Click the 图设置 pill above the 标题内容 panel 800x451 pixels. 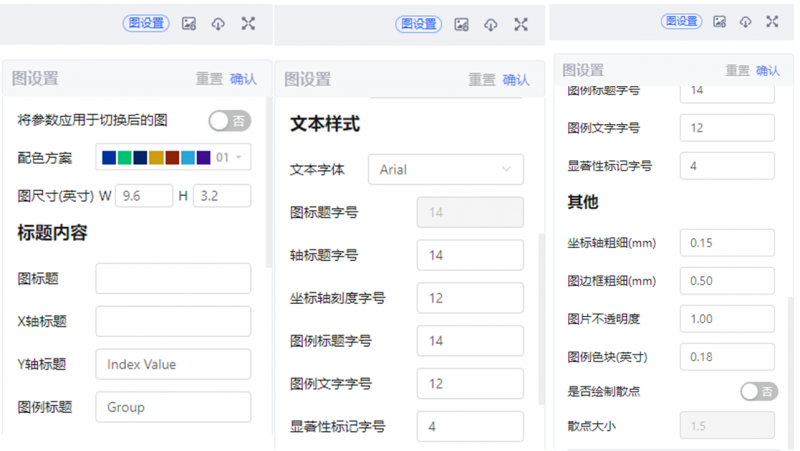pyautogui.click(x=146, y=24)
